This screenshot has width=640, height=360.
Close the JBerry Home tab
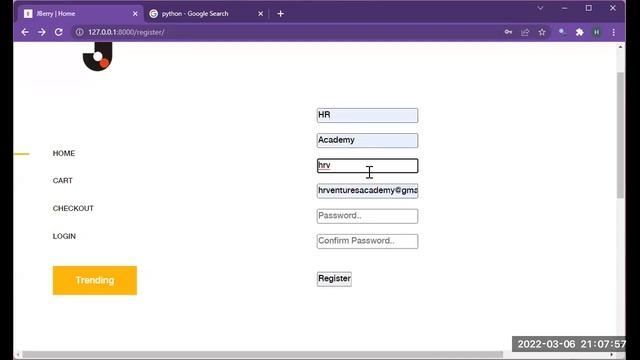135,13
